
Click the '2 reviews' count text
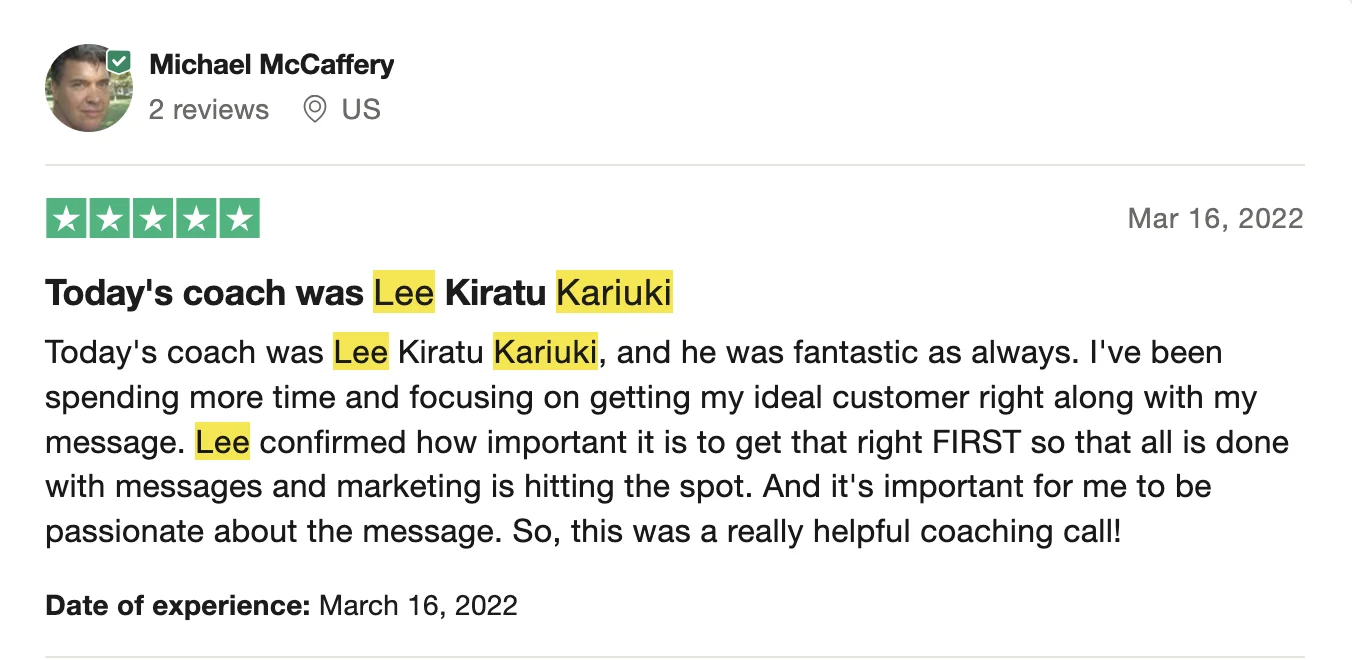point(209,109)
